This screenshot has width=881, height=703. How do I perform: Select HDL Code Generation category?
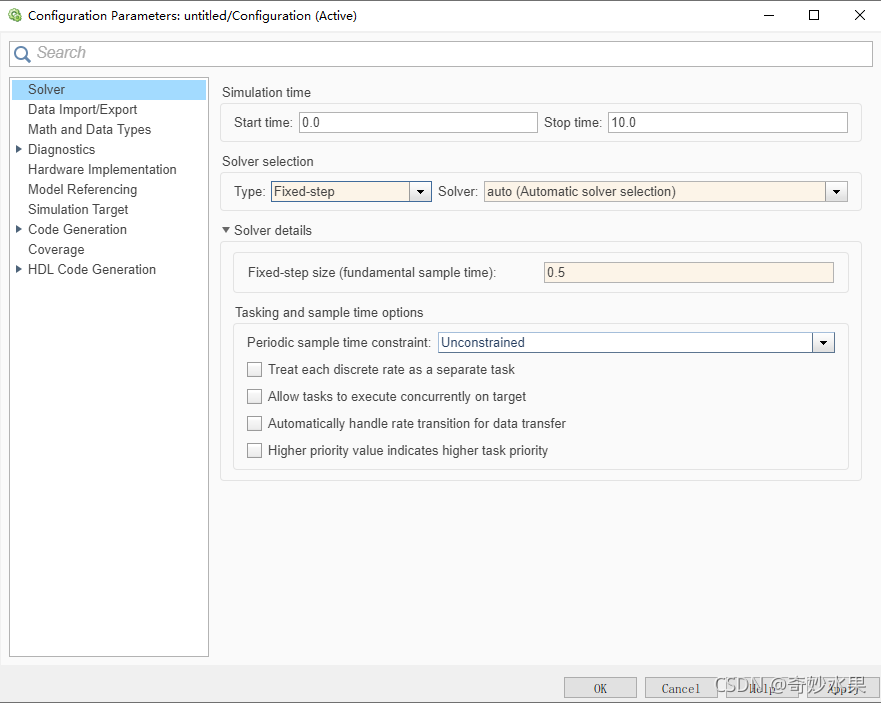tap(92, 270)
